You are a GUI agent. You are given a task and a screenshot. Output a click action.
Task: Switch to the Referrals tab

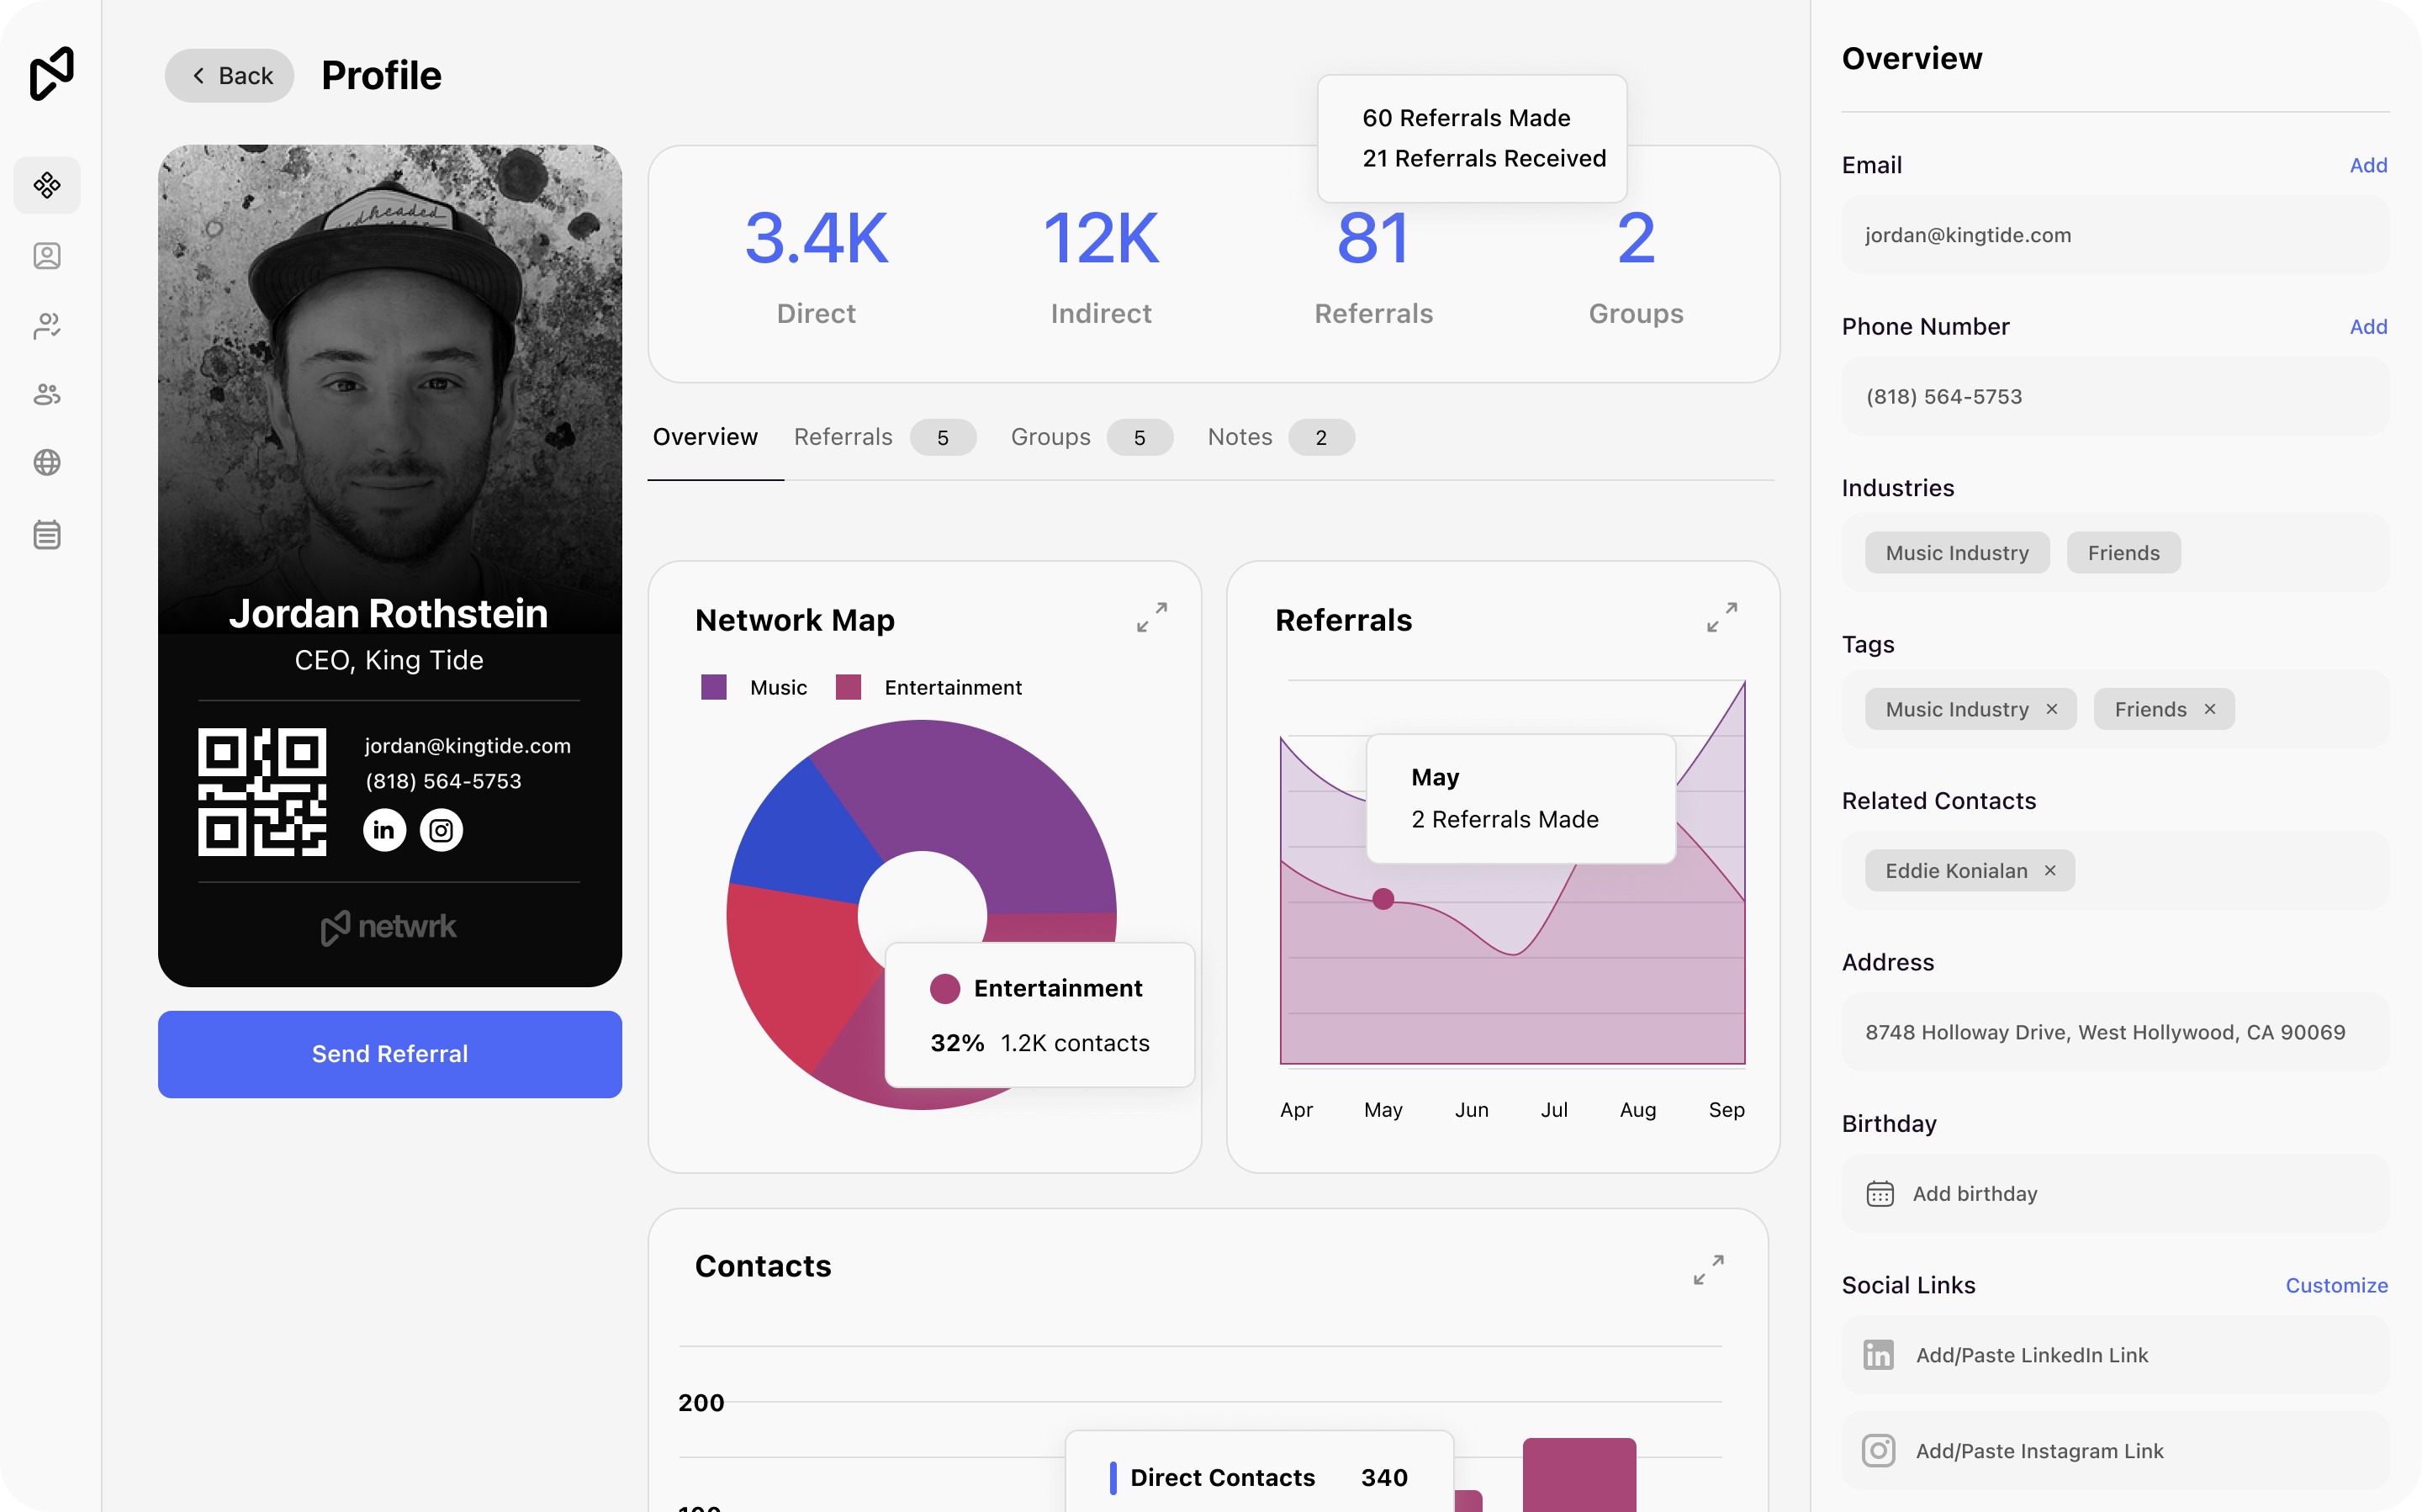click(x=843, y=437)
